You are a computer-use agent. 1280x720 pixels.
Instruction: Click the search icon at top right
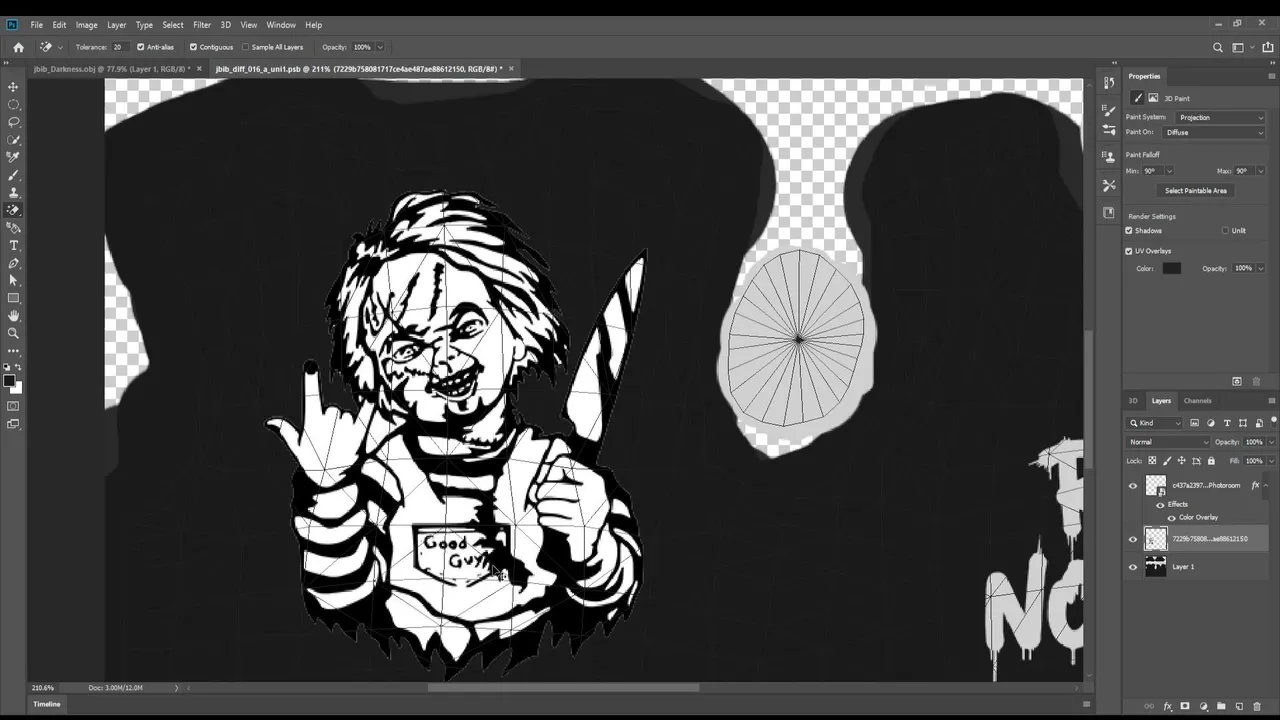(1217, 47)
